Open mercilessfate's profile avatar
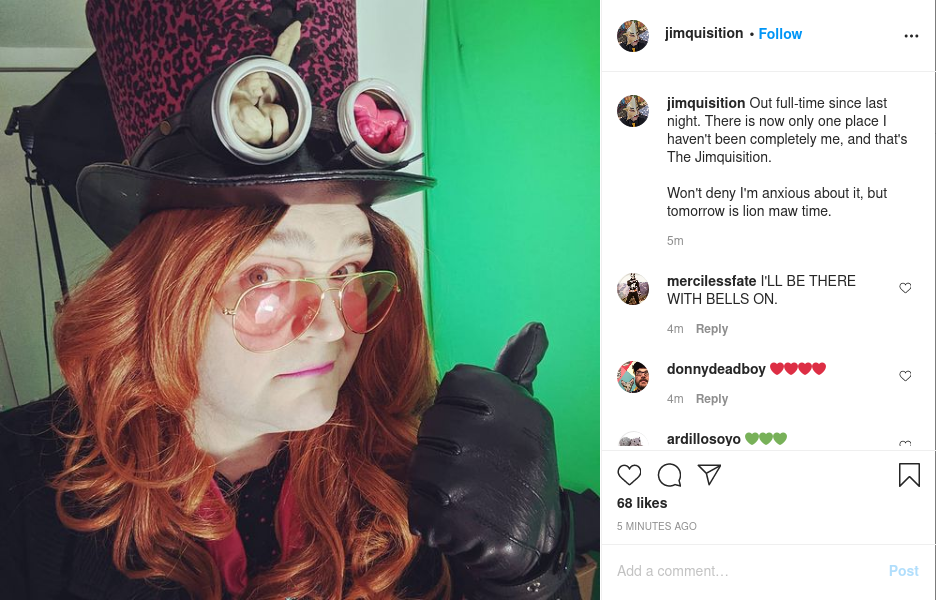The height and width of the screenshot is (600, 936). click(632, 289)
